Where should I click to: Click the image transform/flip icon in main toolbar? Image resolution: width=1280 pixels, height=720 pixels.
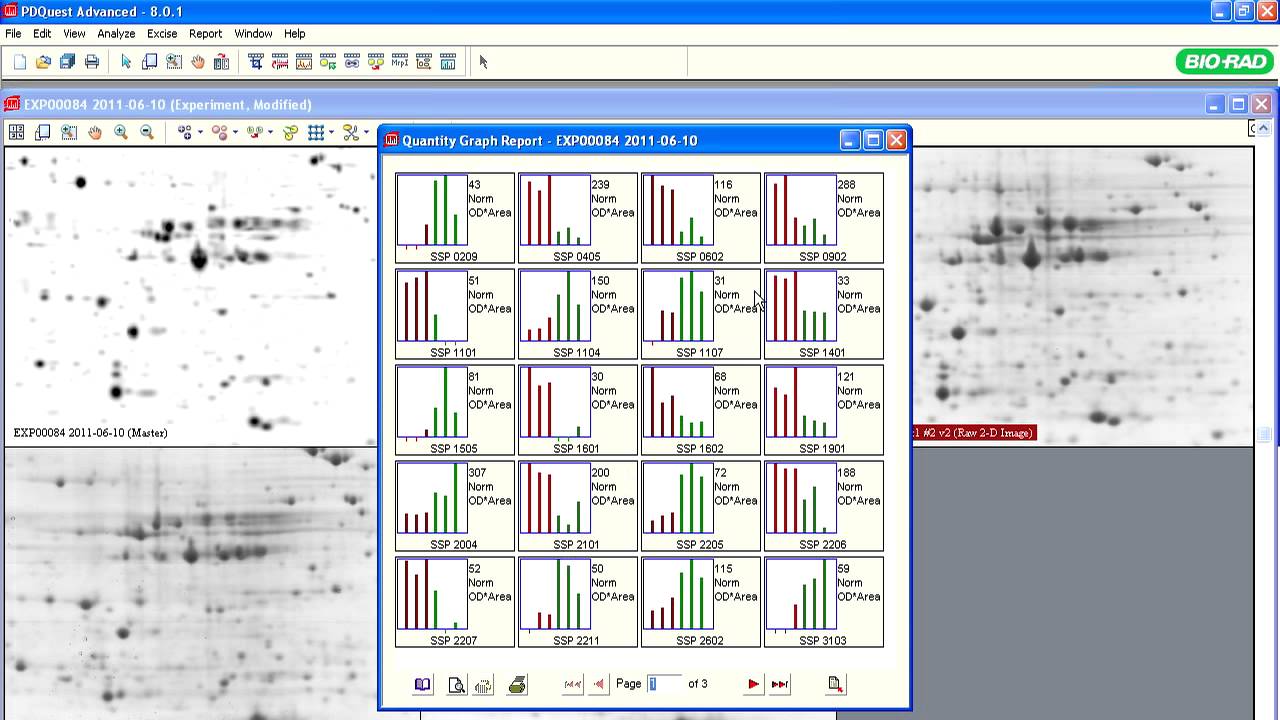tap(222, 62)
